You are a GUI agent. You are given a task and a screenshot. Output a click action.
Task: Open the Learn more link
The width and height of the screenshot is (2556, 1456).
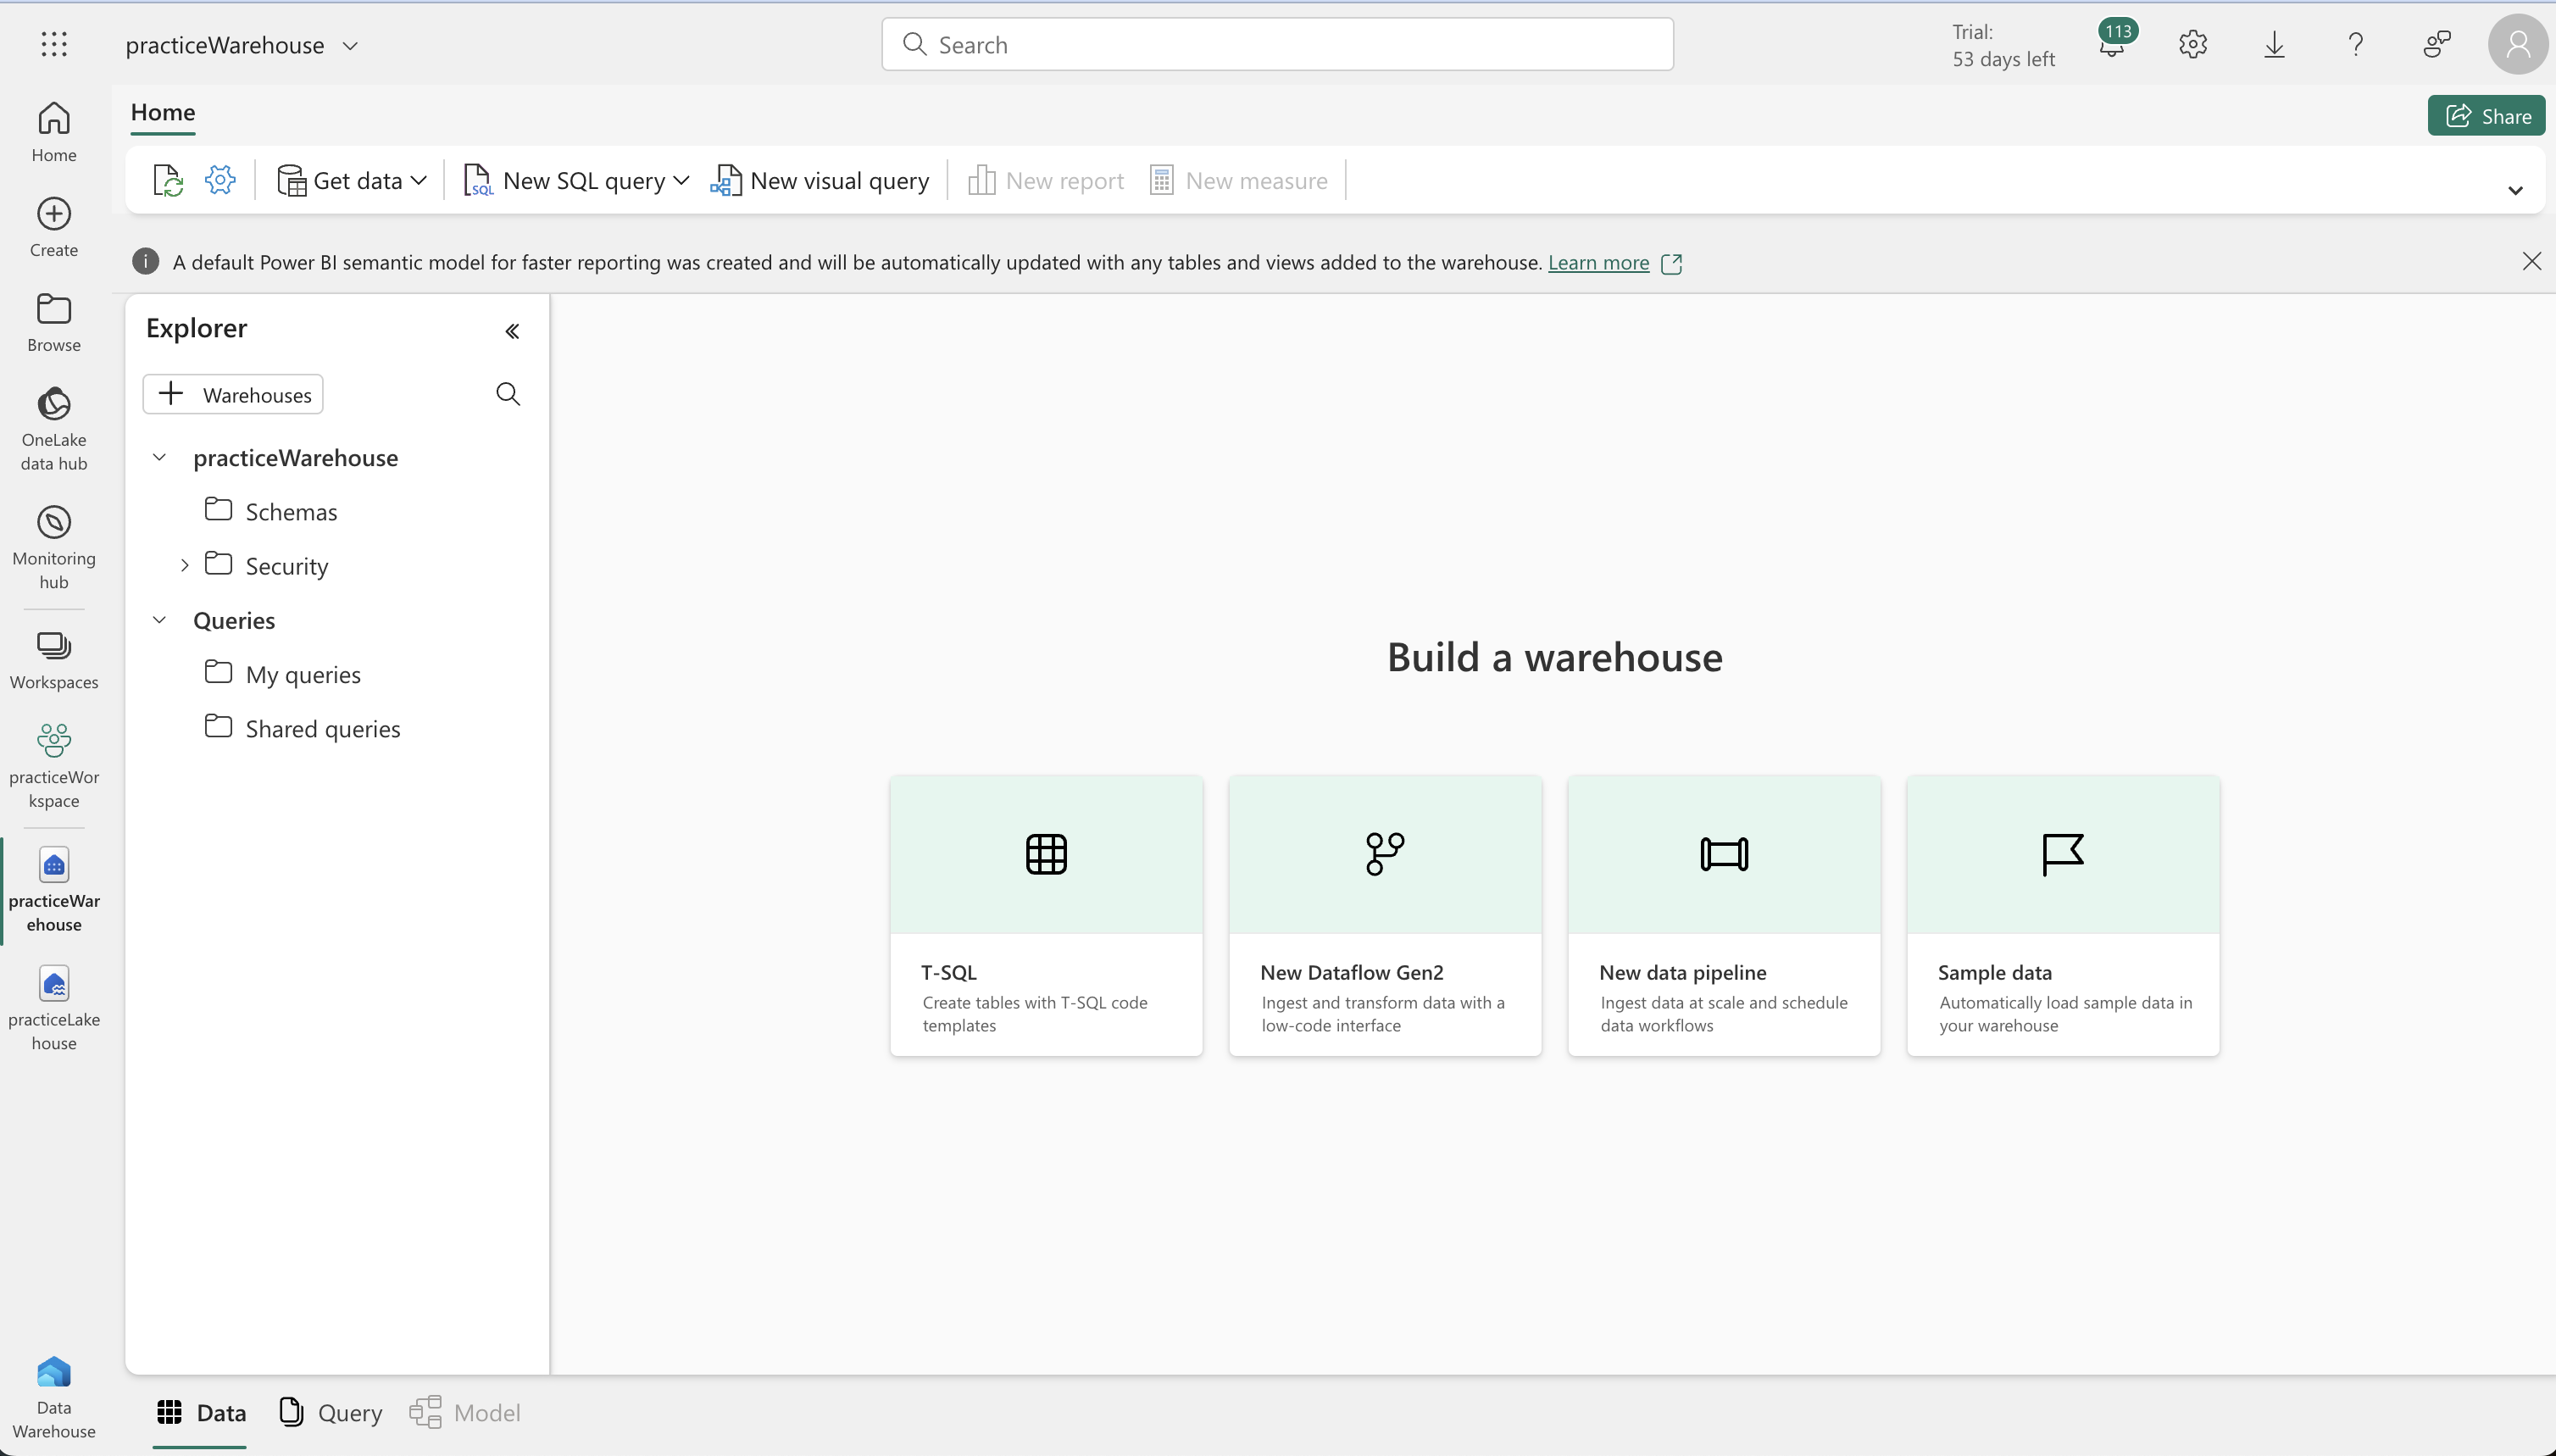tap(1598, 262)
